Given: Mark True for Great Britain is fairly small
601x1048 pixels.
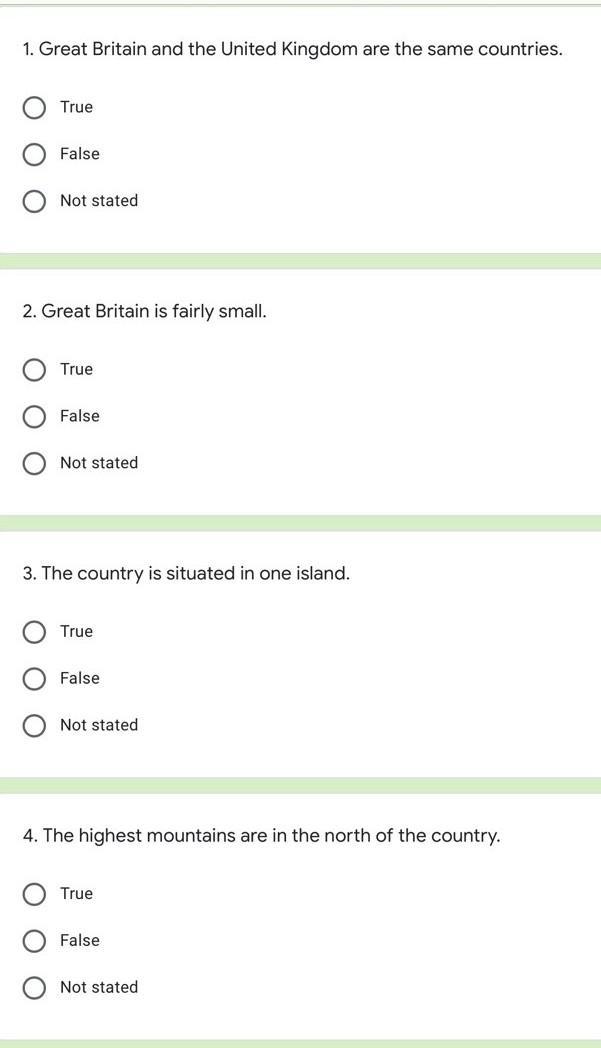Looking at the screenshot, I should 34,370.
